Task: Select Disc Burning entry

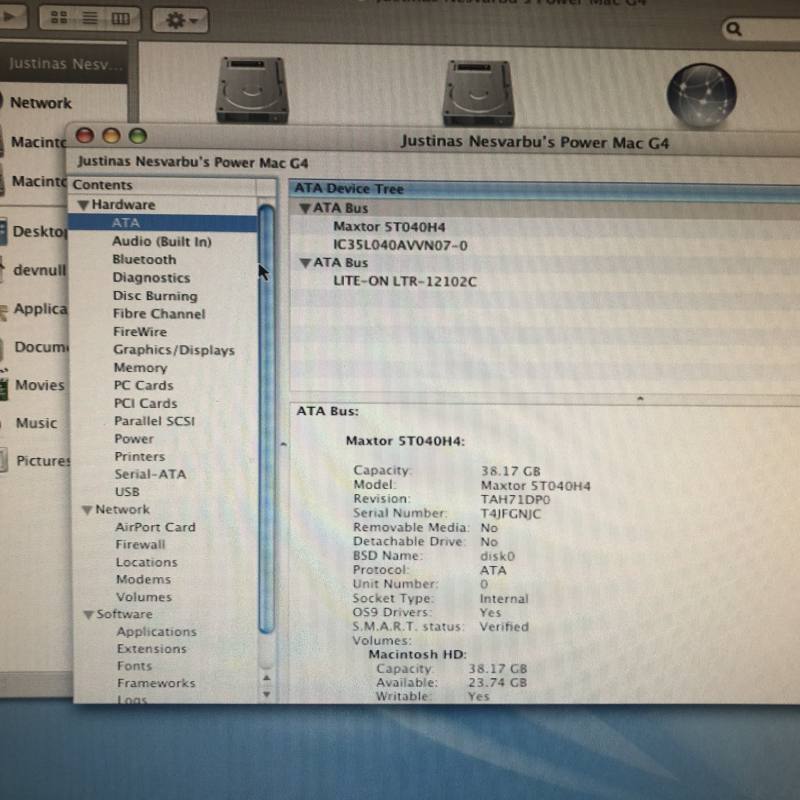Action: [155, 296]
